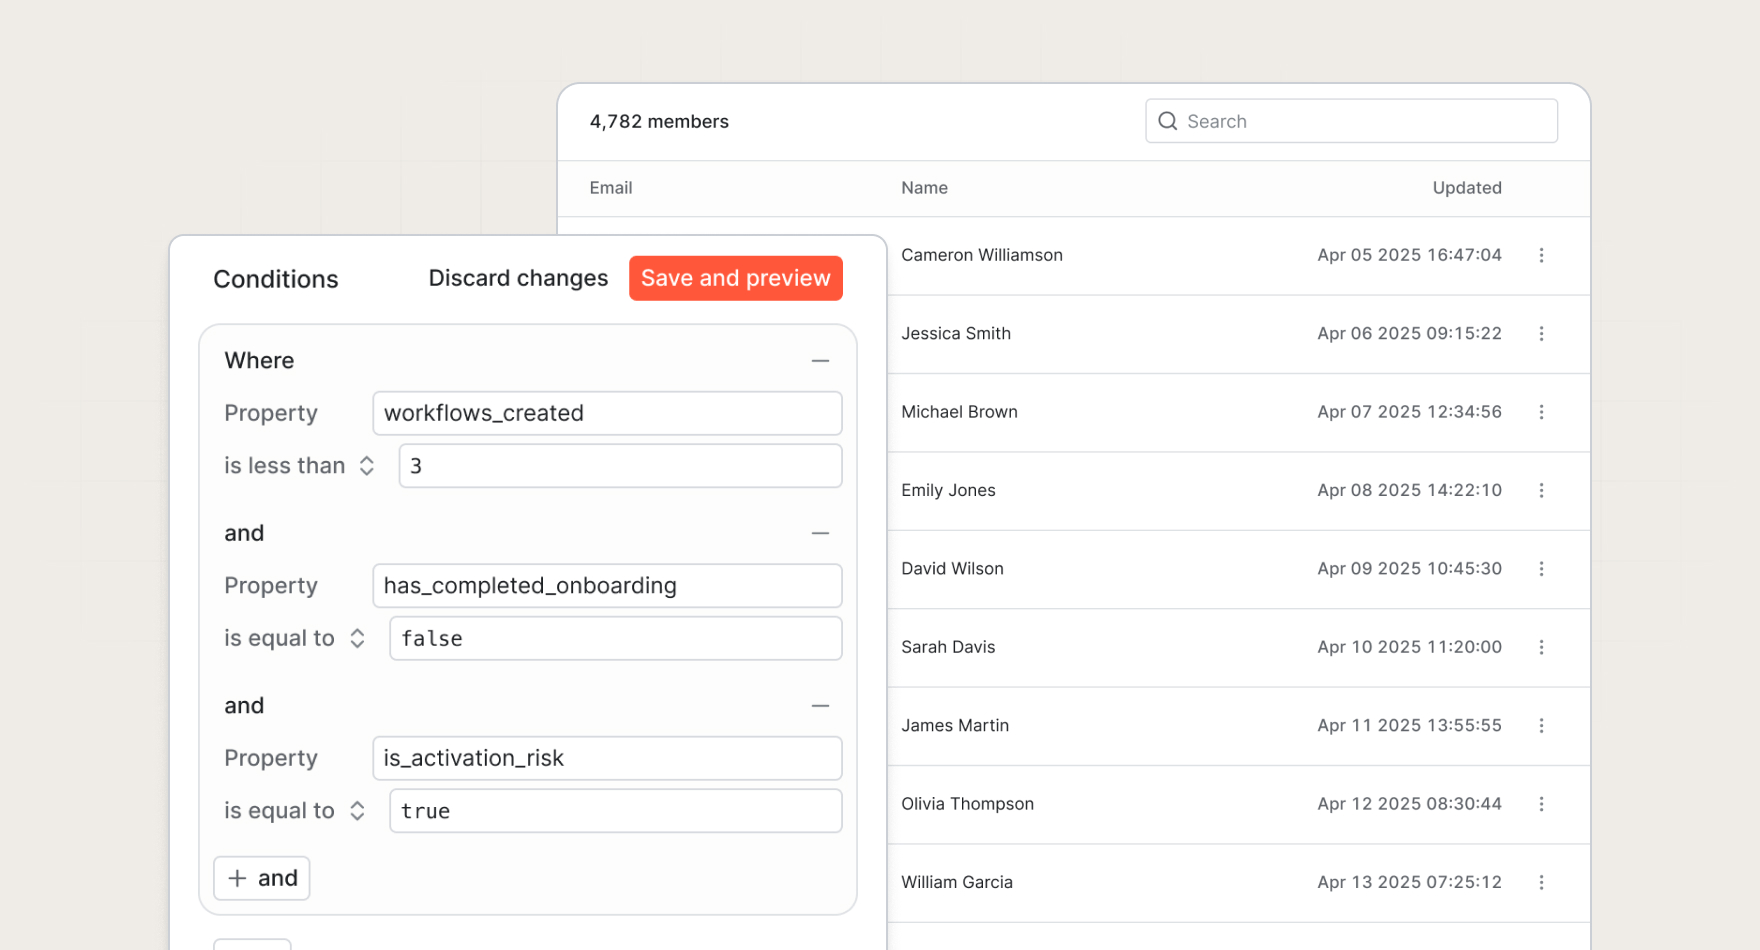Sort members by the Updated column
The image size is (1760, 950).
coord(1466,188)
